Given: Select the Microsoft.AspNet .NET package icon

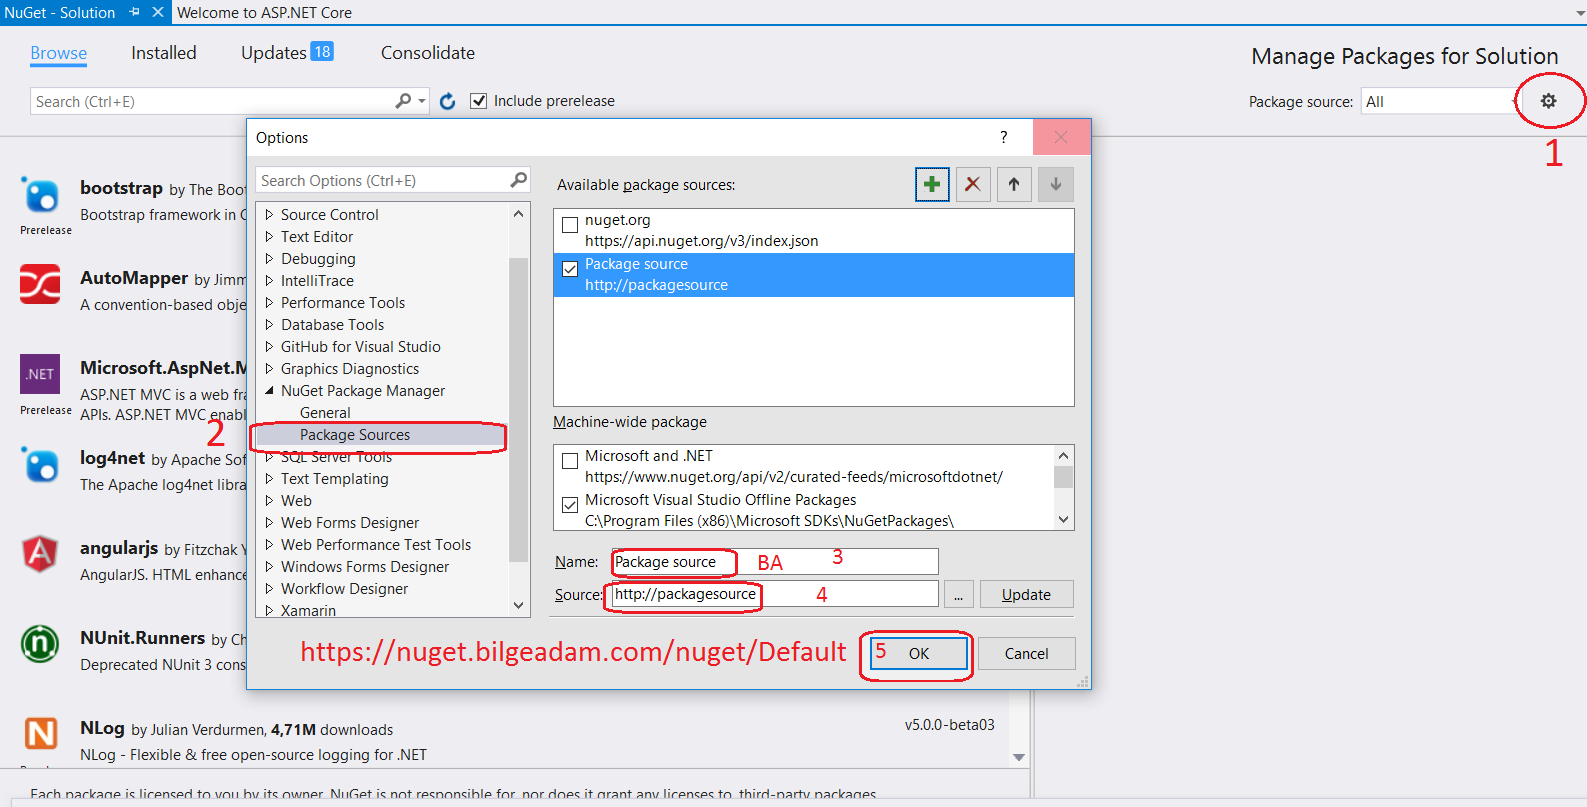Looking at the screenshot, I should (x=41, y=374).
